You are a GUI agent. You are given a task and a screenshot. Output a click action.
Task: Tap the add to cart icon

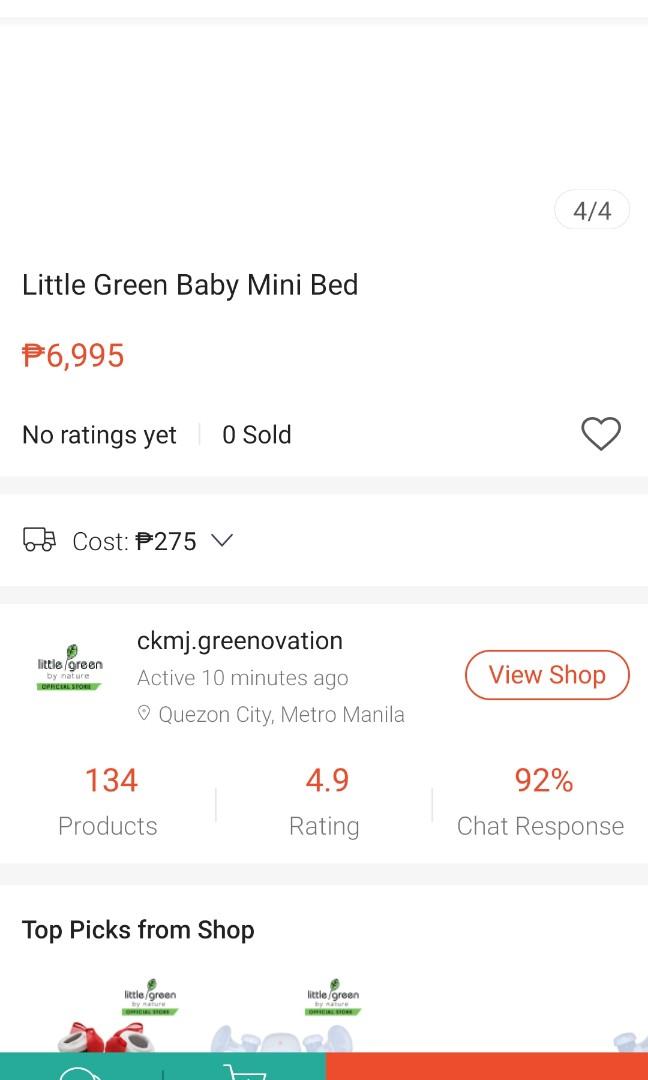pyautogui.click(x=243, y=1070)
